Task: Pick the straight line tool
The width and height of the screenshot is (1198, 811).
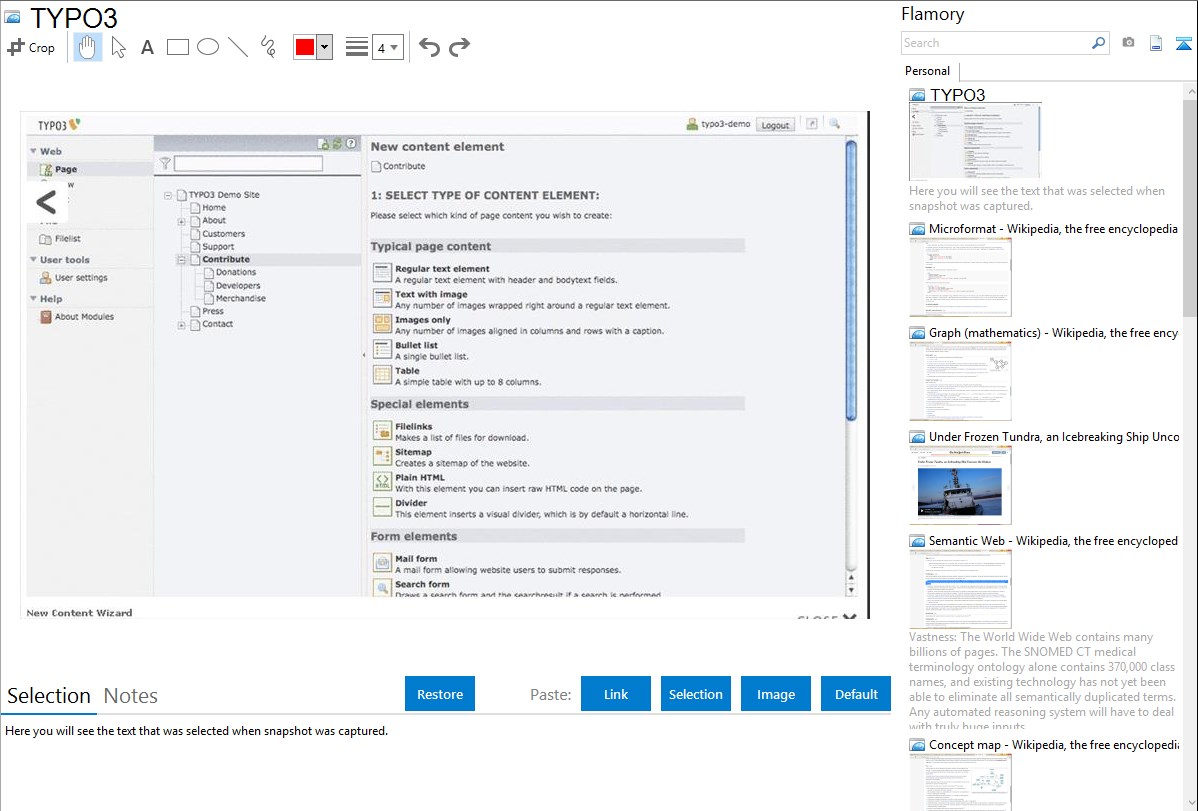Action: (238, 47)
